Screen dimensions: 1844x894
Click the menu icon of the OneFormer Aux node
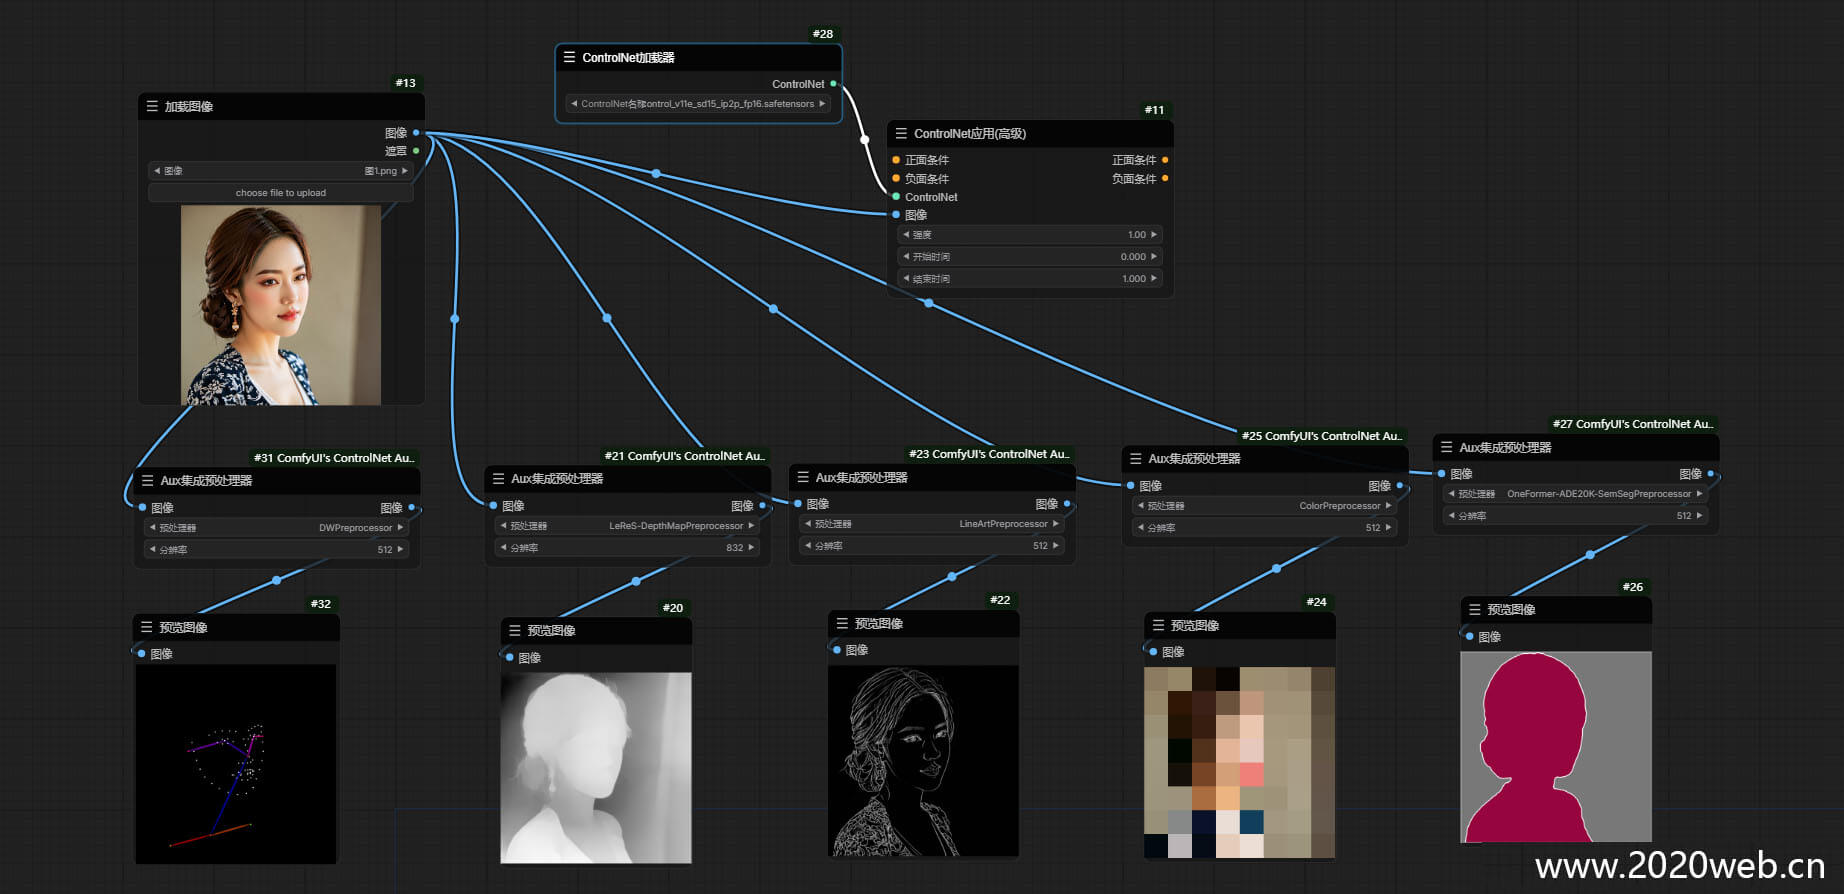point(1446,447)
